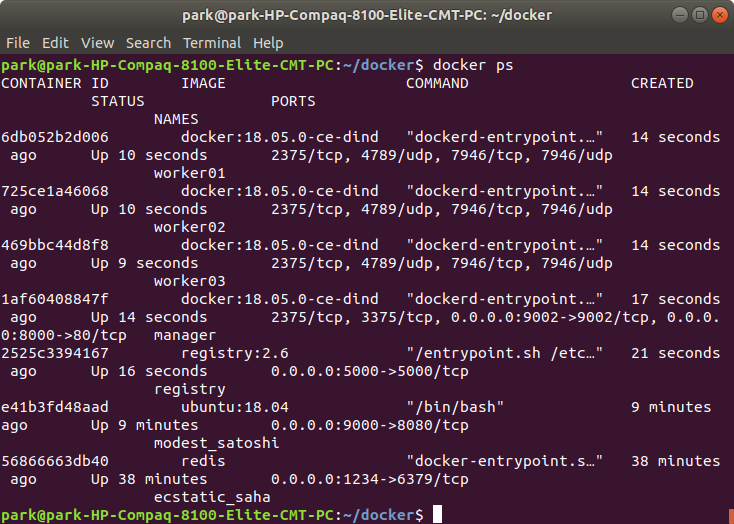Open the Edit menu
The image size is (734, 524).
pos(55,43)
